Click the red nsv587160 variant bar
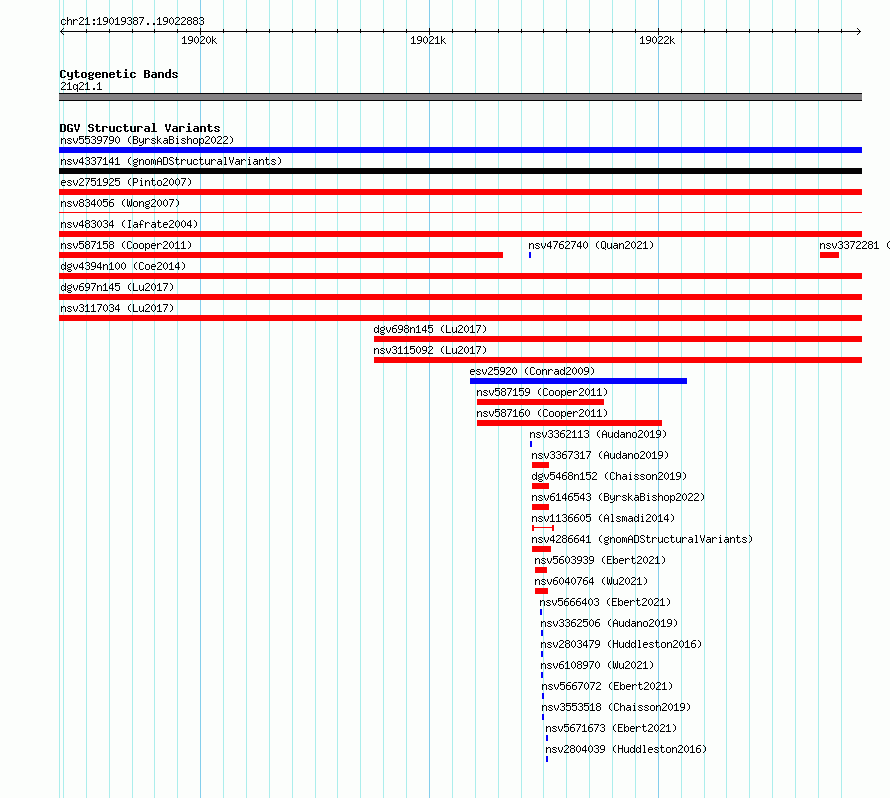The width and height of the screenshot is (890, 798). tap(569, 423)
